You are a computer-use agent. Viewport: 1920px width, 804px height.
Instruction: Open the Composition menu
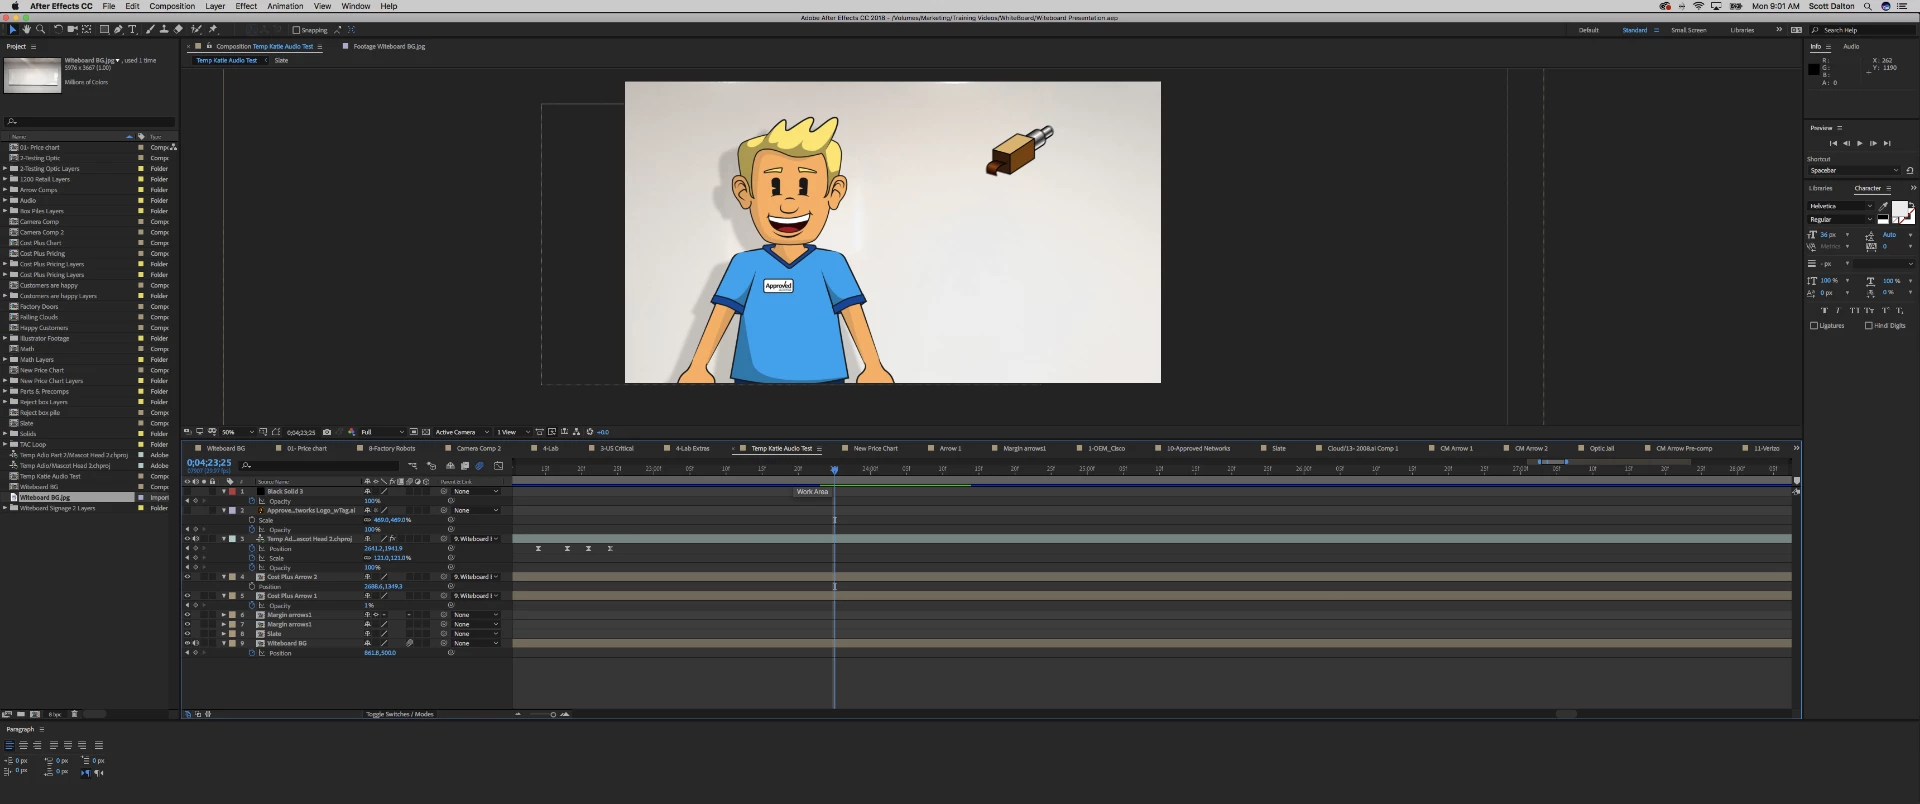[x=172, y=6]
